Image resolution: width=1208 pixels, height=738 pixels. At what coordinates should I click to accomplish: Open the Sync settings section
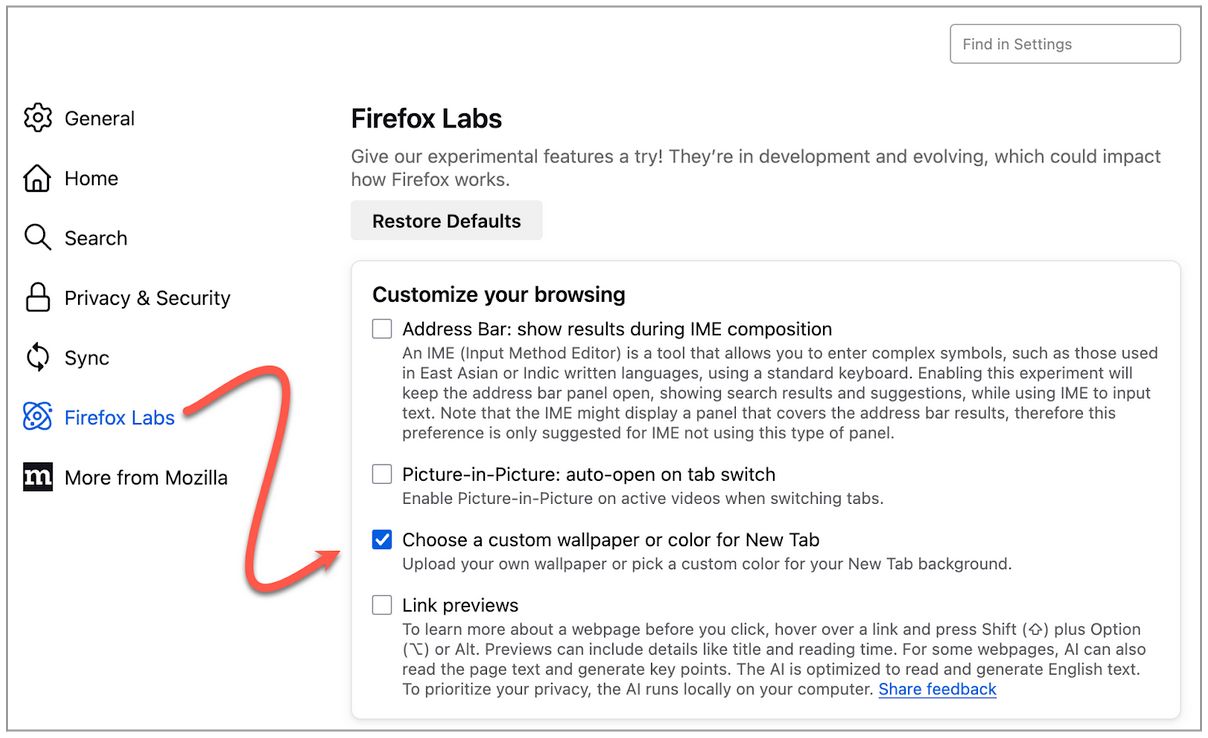pyautogui.click(x=86, y=357)
